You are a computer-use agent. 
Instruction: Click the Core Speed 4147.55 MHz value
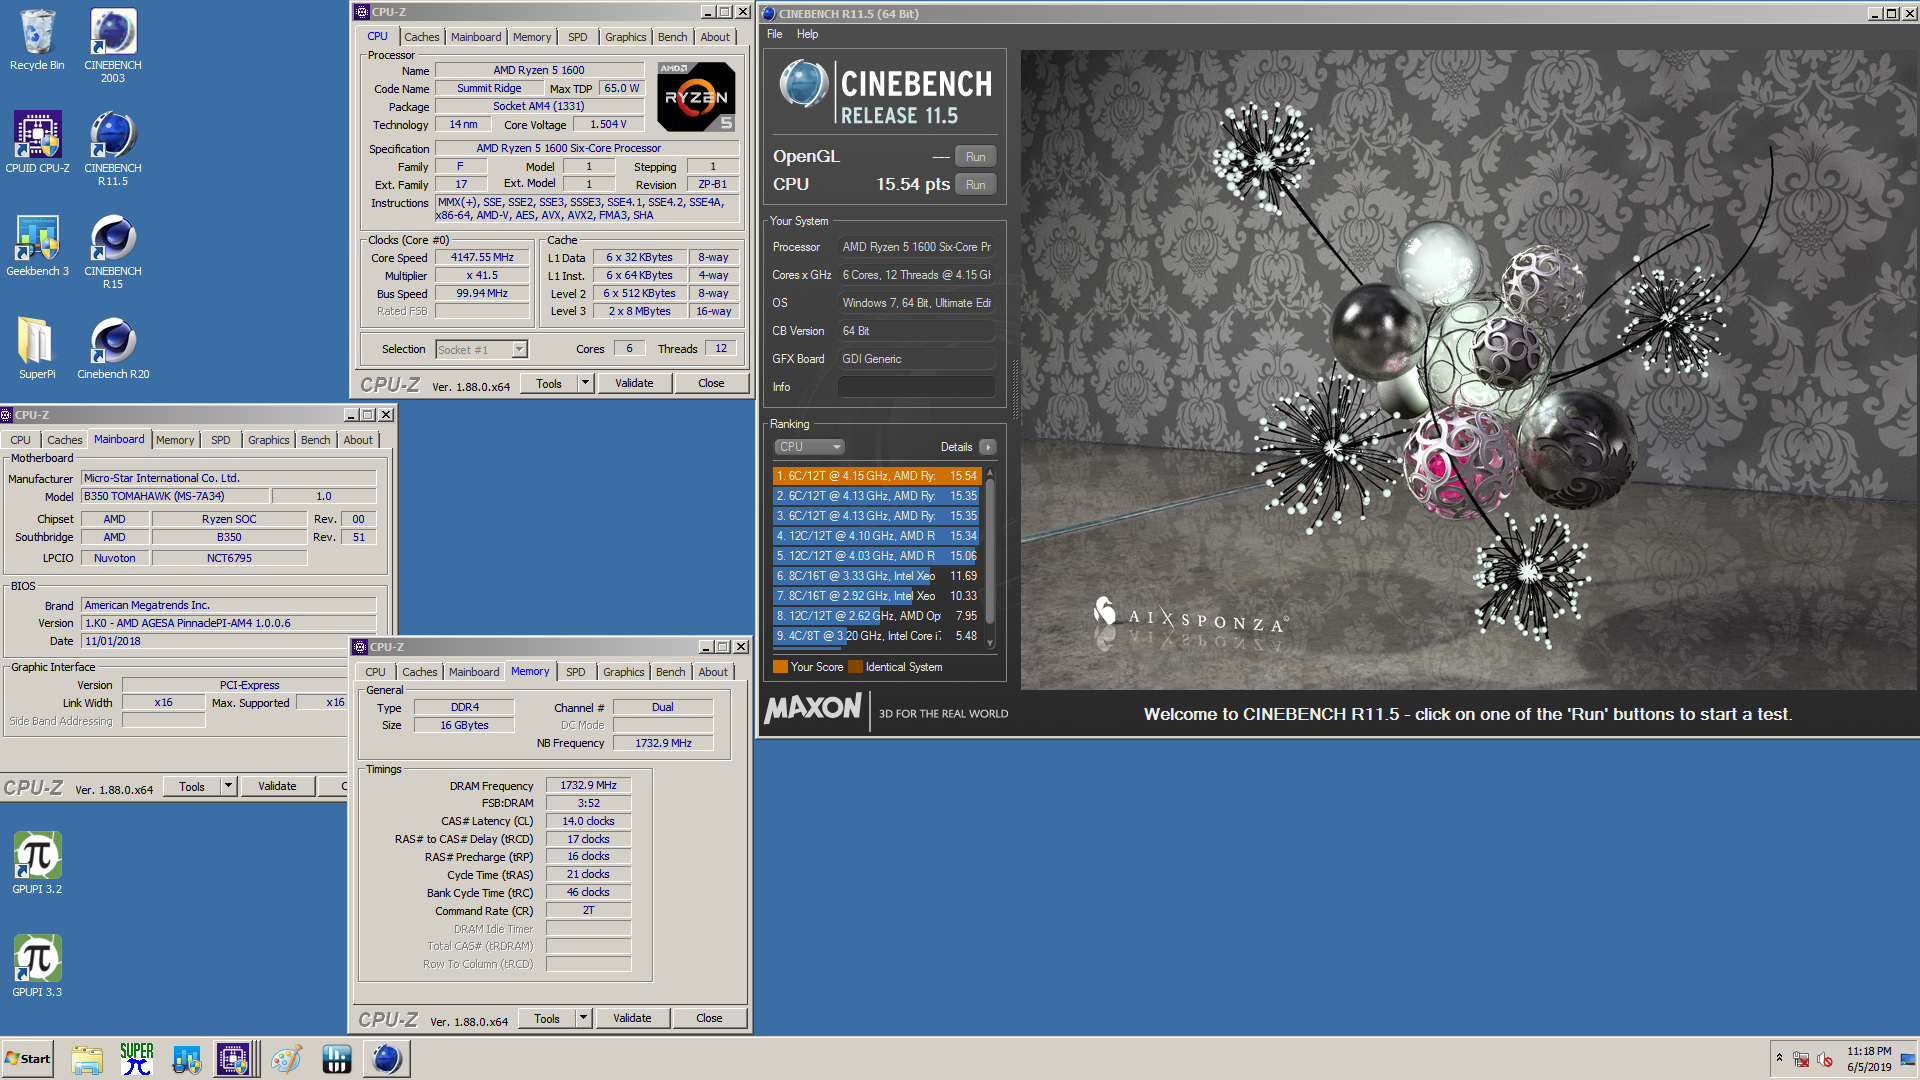pos(482,258)
